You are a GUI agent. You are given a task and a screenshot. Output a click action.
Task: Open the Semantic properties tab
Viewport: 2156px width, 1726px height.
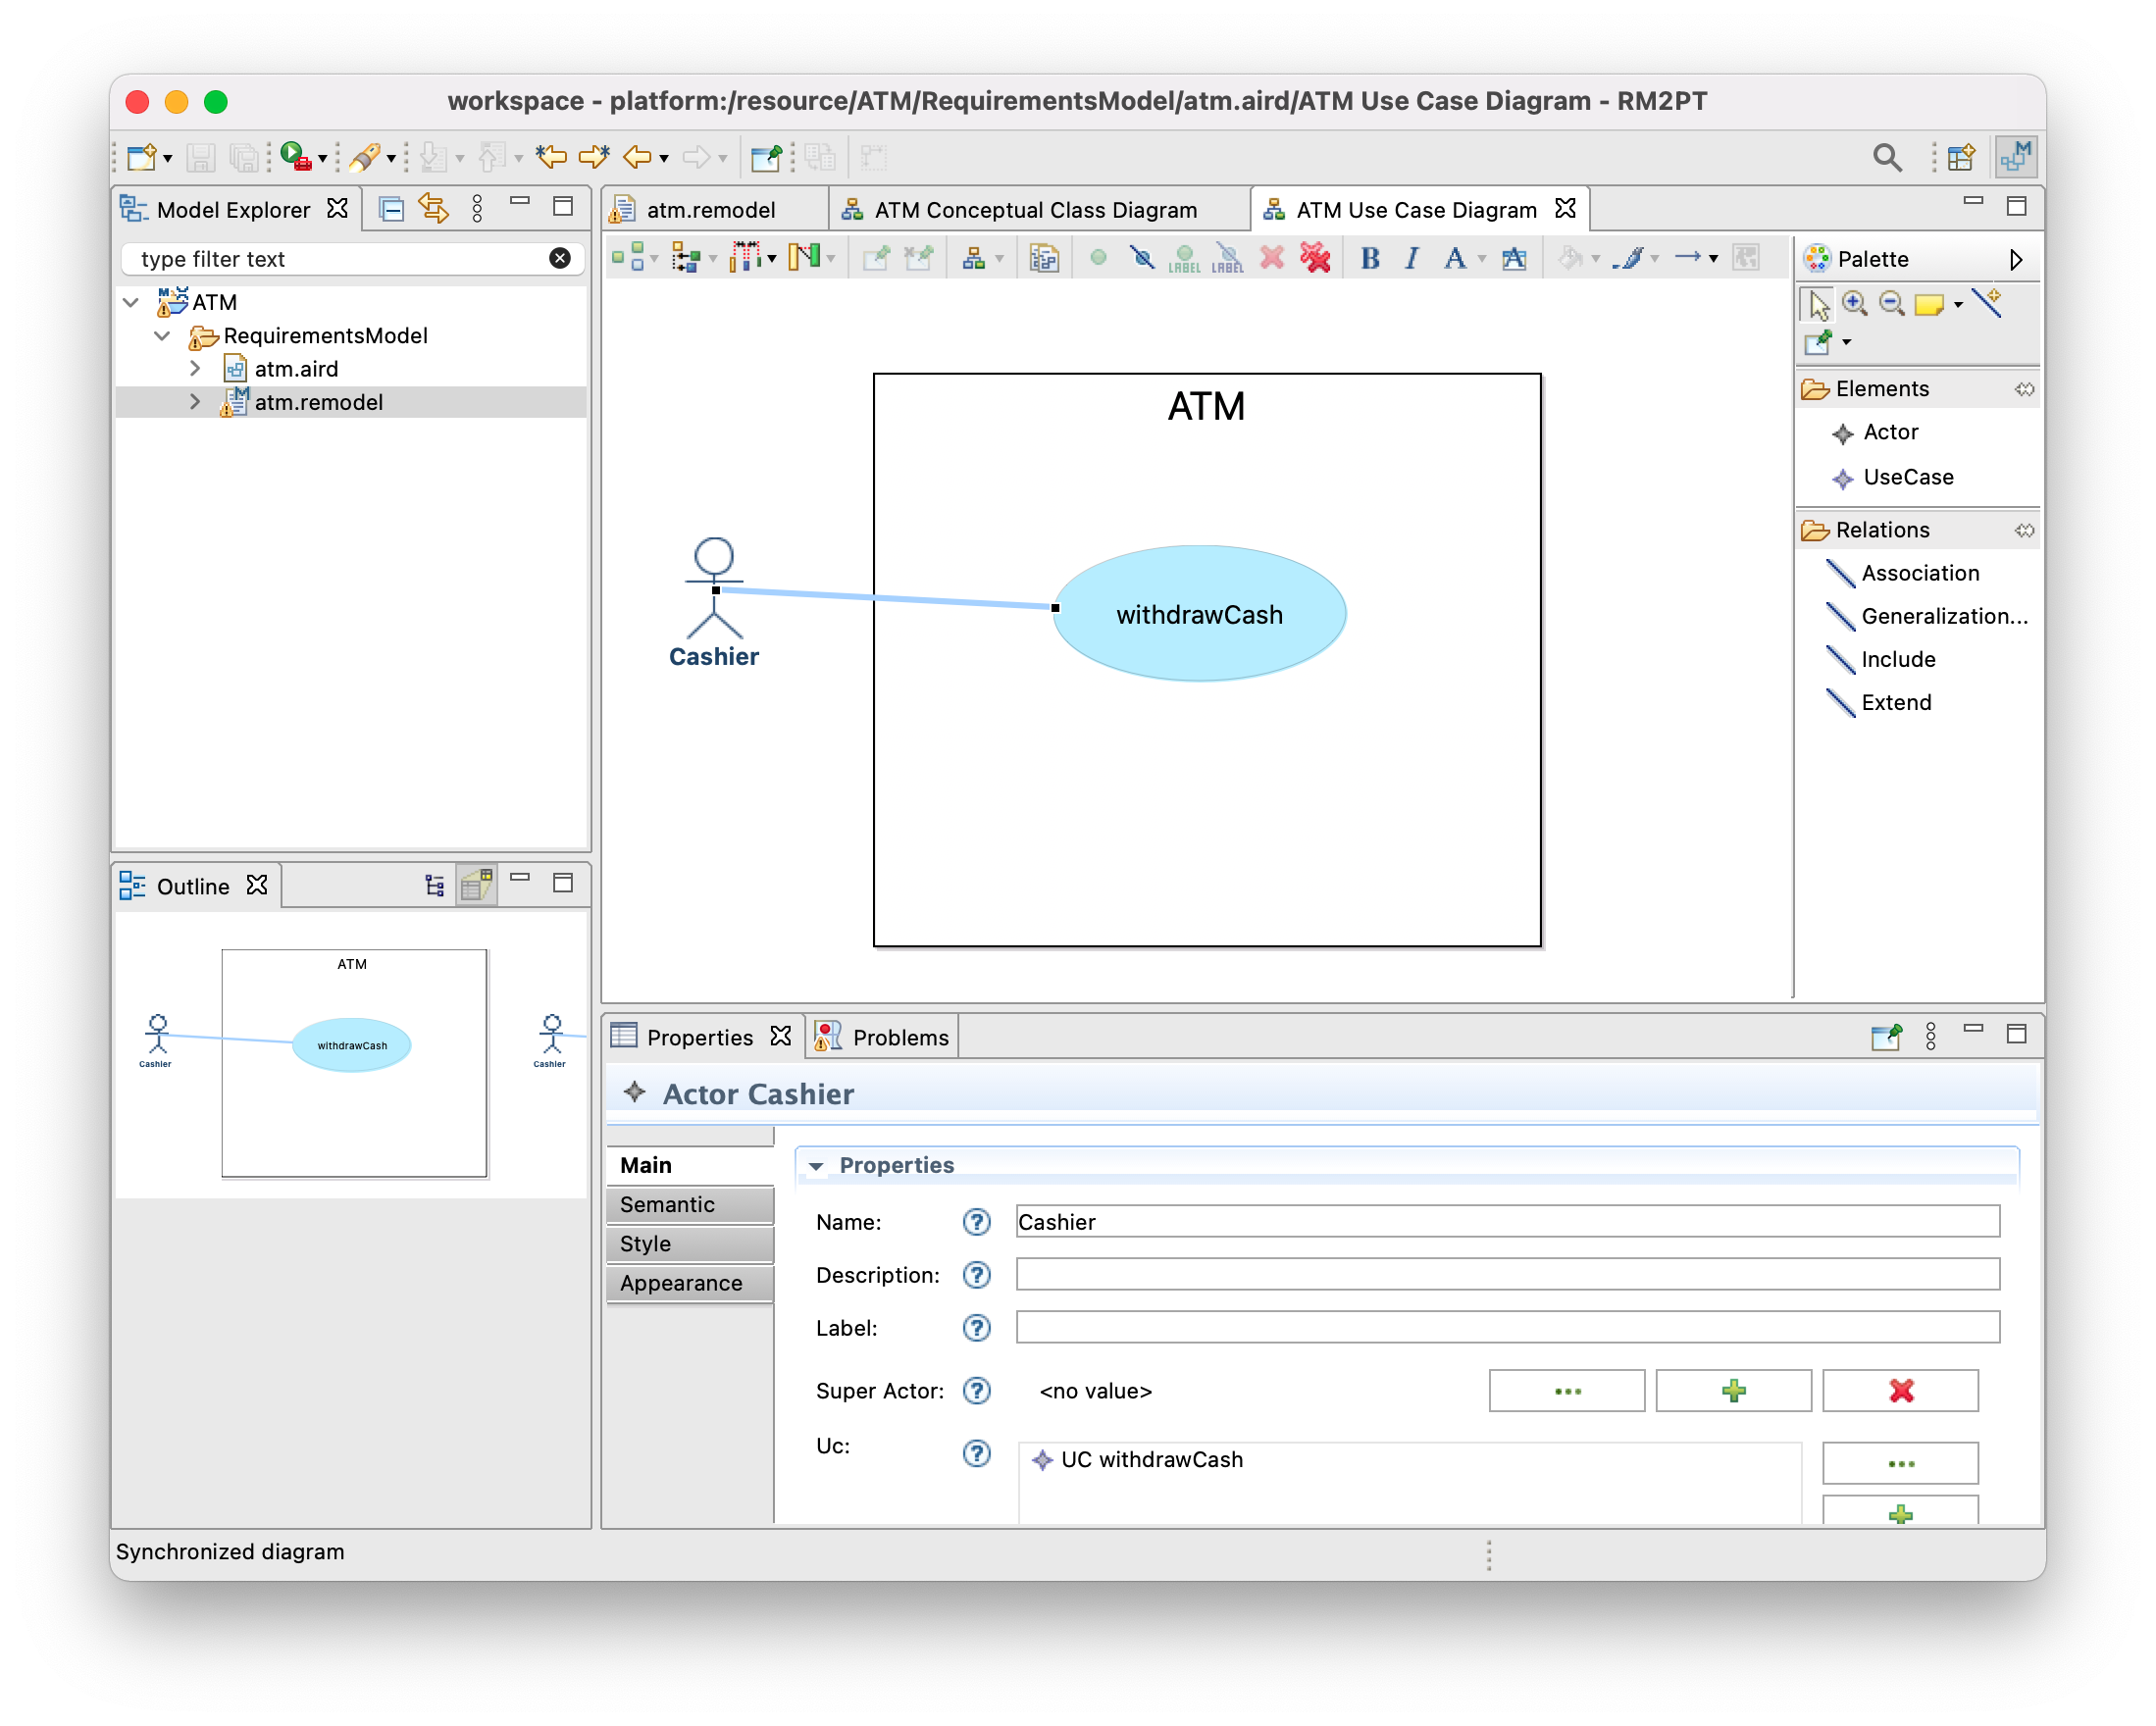tap(667, 1204)
